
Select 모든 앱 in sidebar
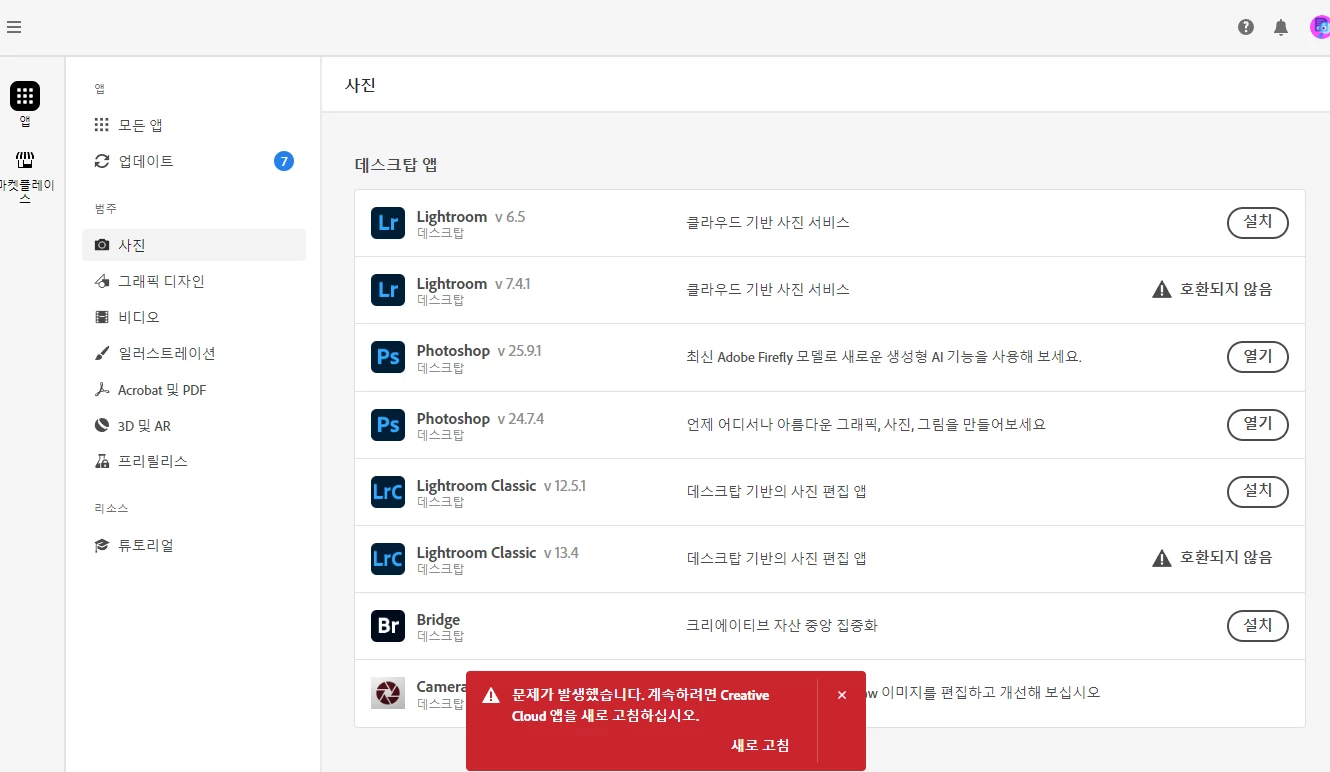pos(194,125)
